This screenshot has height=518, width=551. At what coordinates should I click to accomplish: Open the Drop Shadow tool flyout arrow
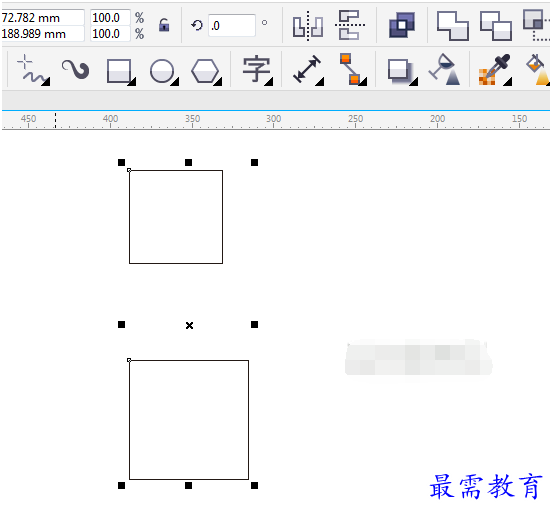tap(414, 82)
